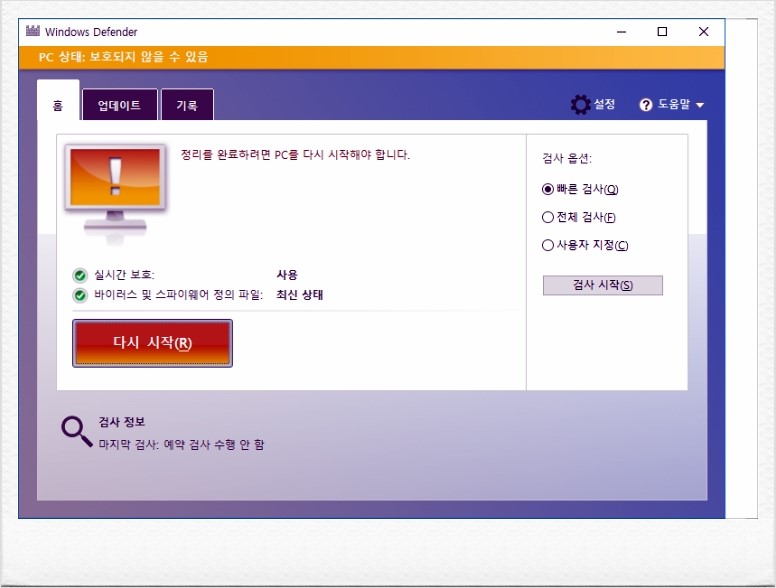Click the 사용 status value

(x=287, y=275)
